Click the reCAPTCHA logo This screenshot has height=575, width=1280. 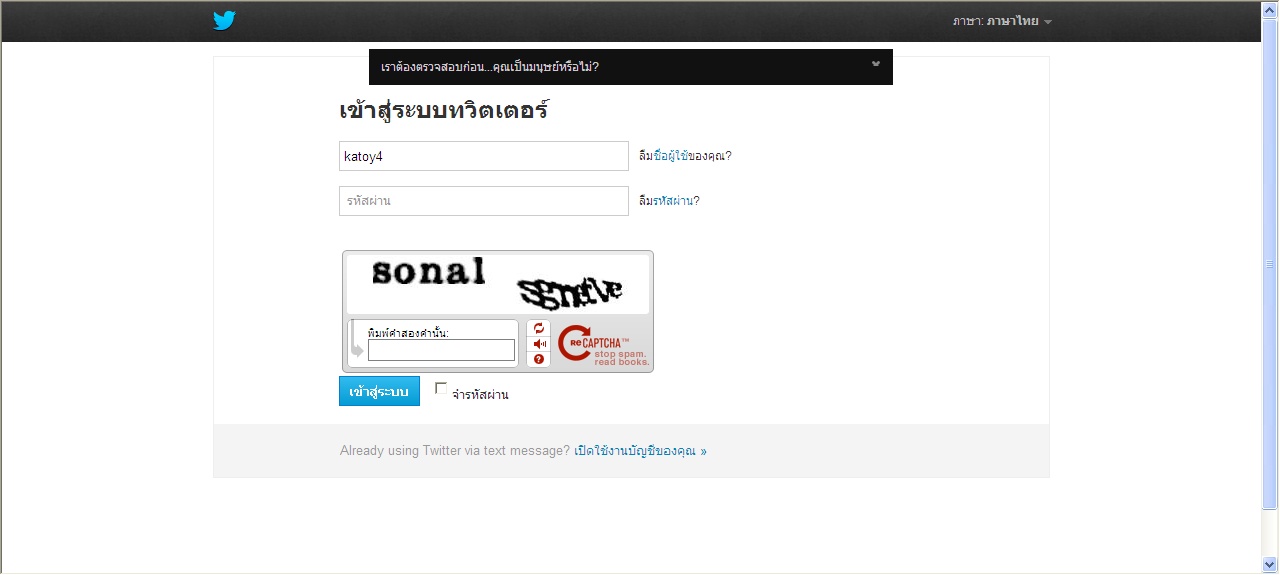tap(603, 345)
